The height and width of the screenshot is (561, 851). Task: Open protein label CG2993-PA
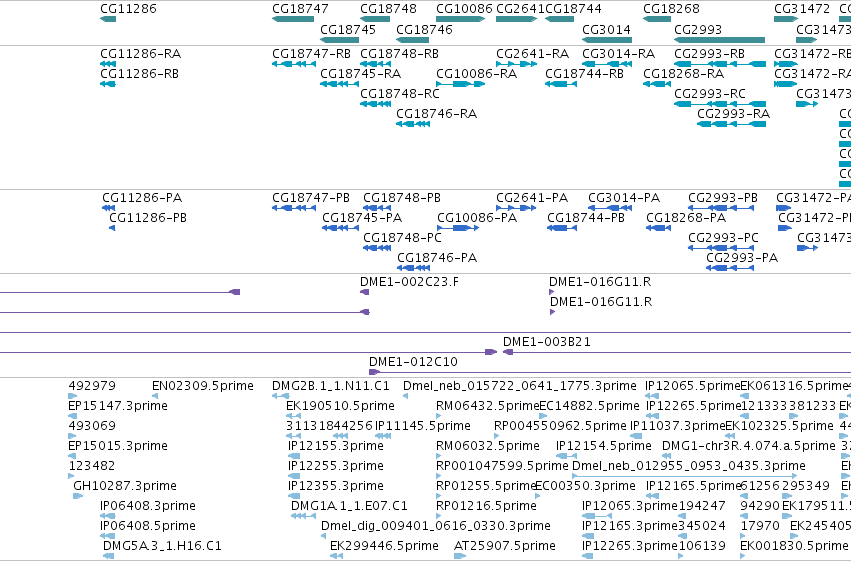742,258
